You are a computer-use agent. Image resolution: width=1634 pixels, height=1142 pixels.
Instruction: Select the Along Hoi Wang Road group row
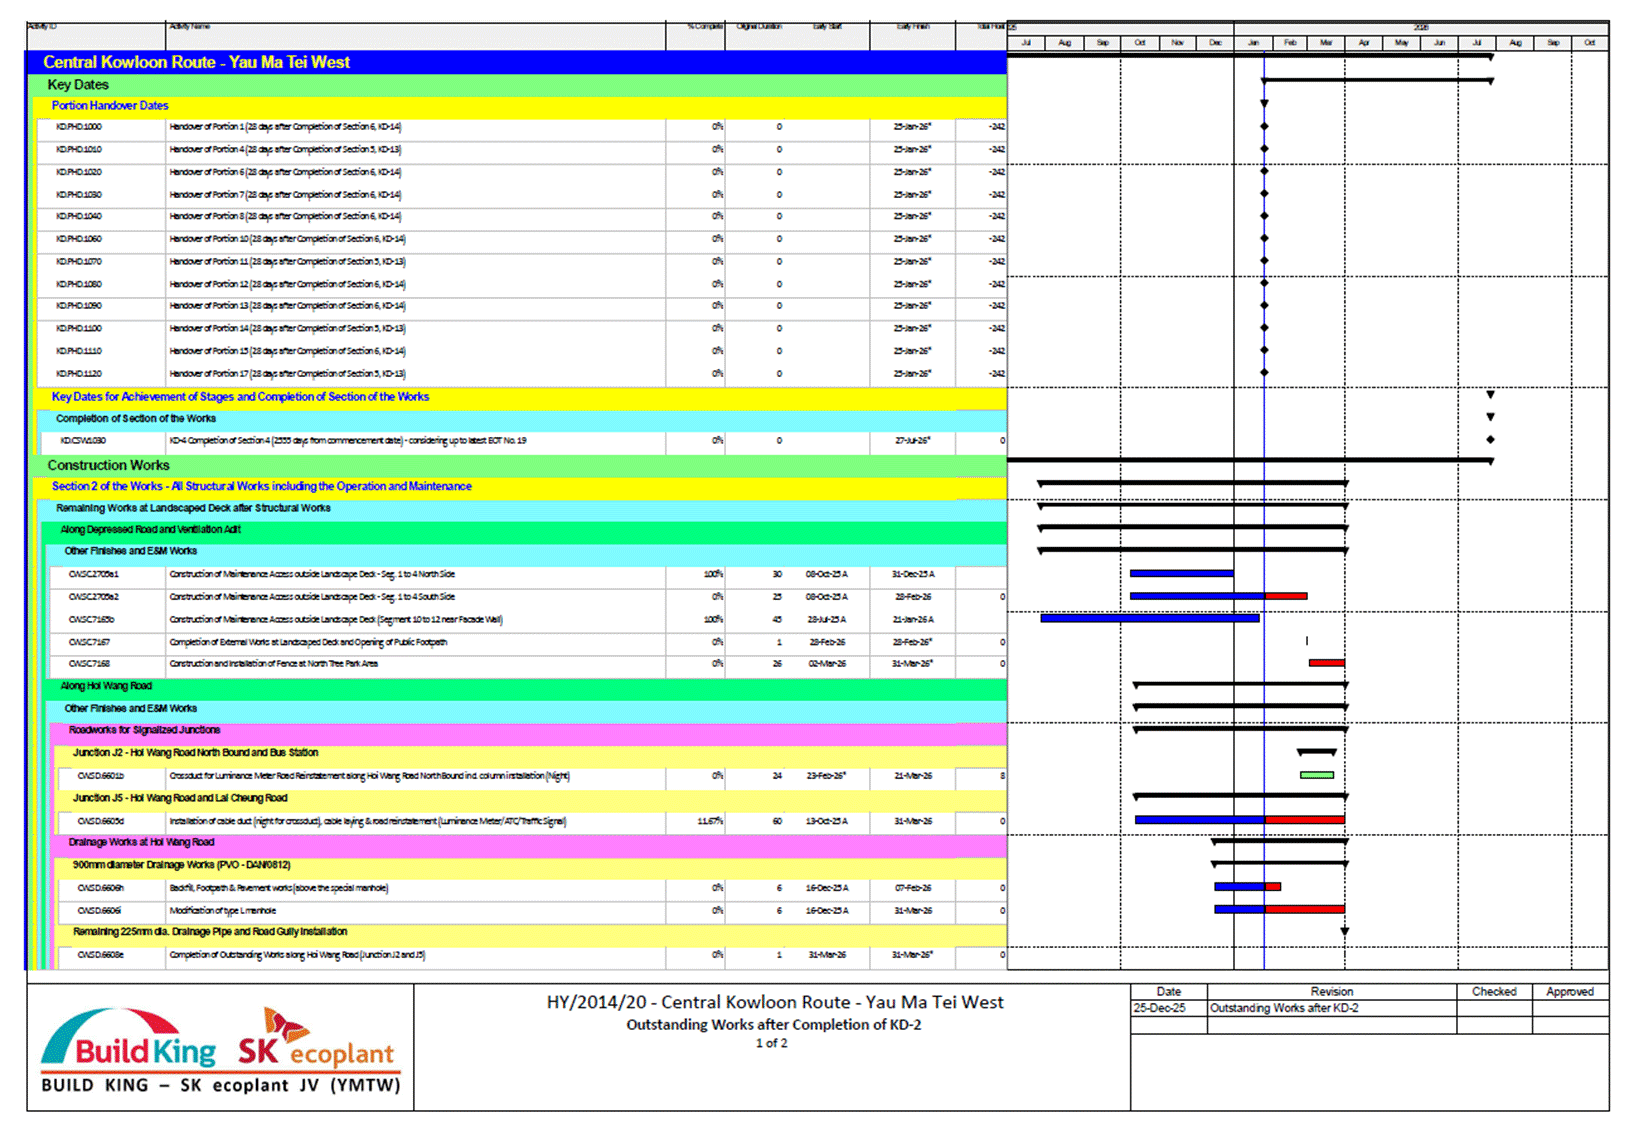pyautogui.click(x=106, y=686)
